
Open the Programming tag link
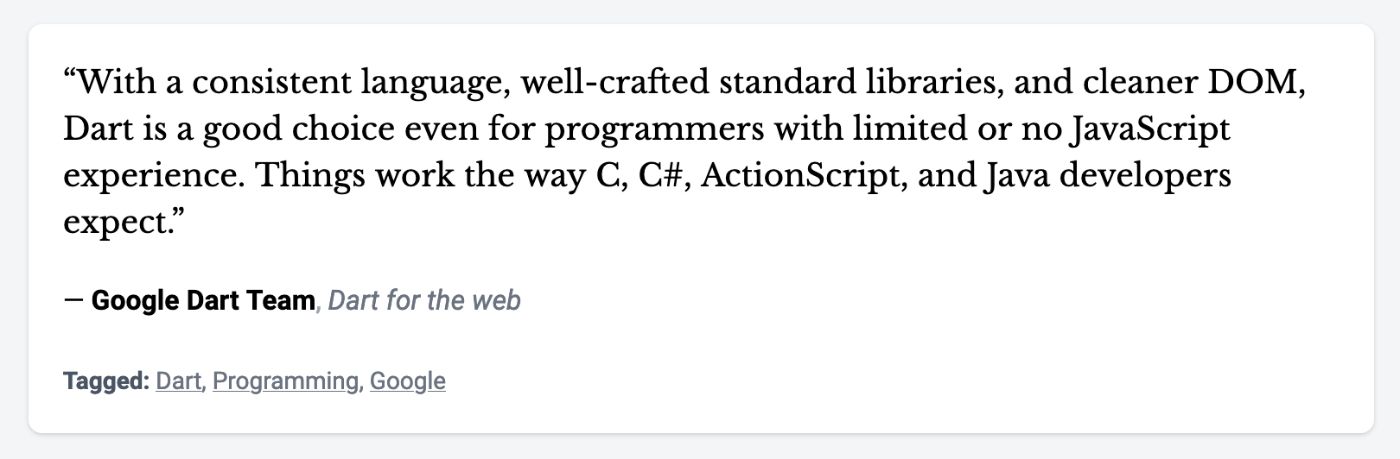pos(285,381)
